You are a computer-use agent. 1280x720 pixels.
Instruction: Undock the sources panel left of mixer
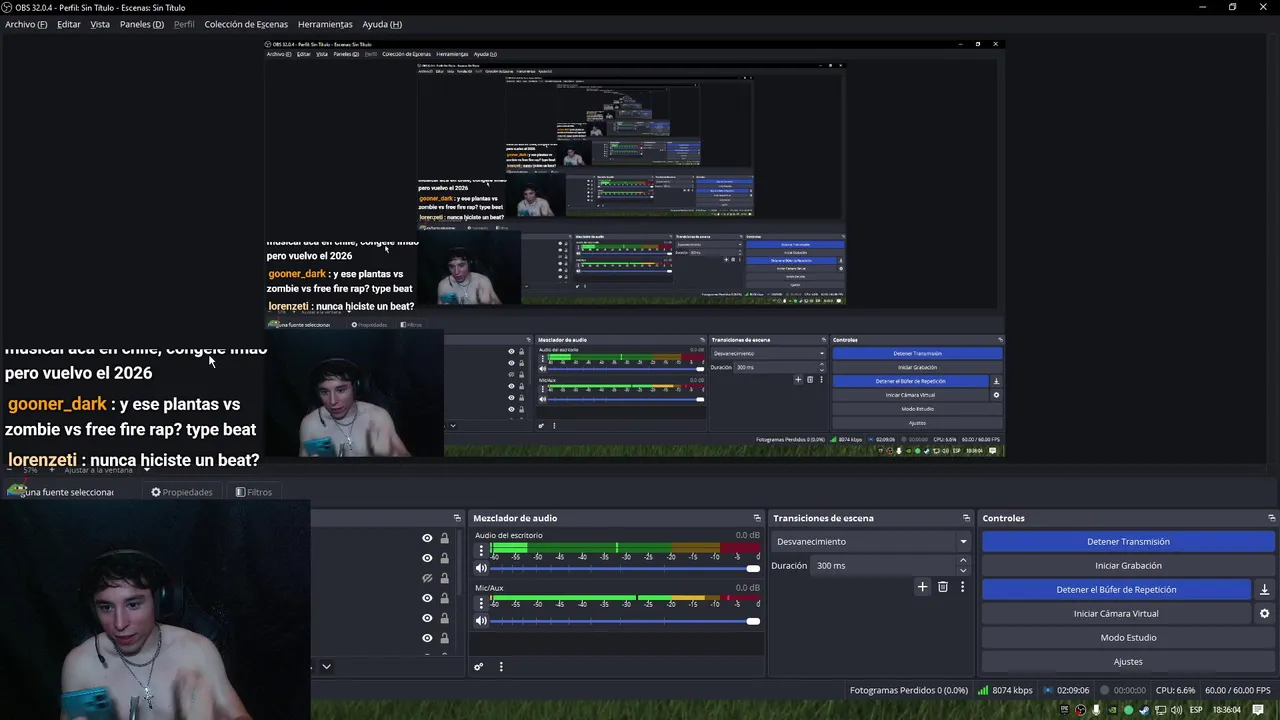[457, 518]
